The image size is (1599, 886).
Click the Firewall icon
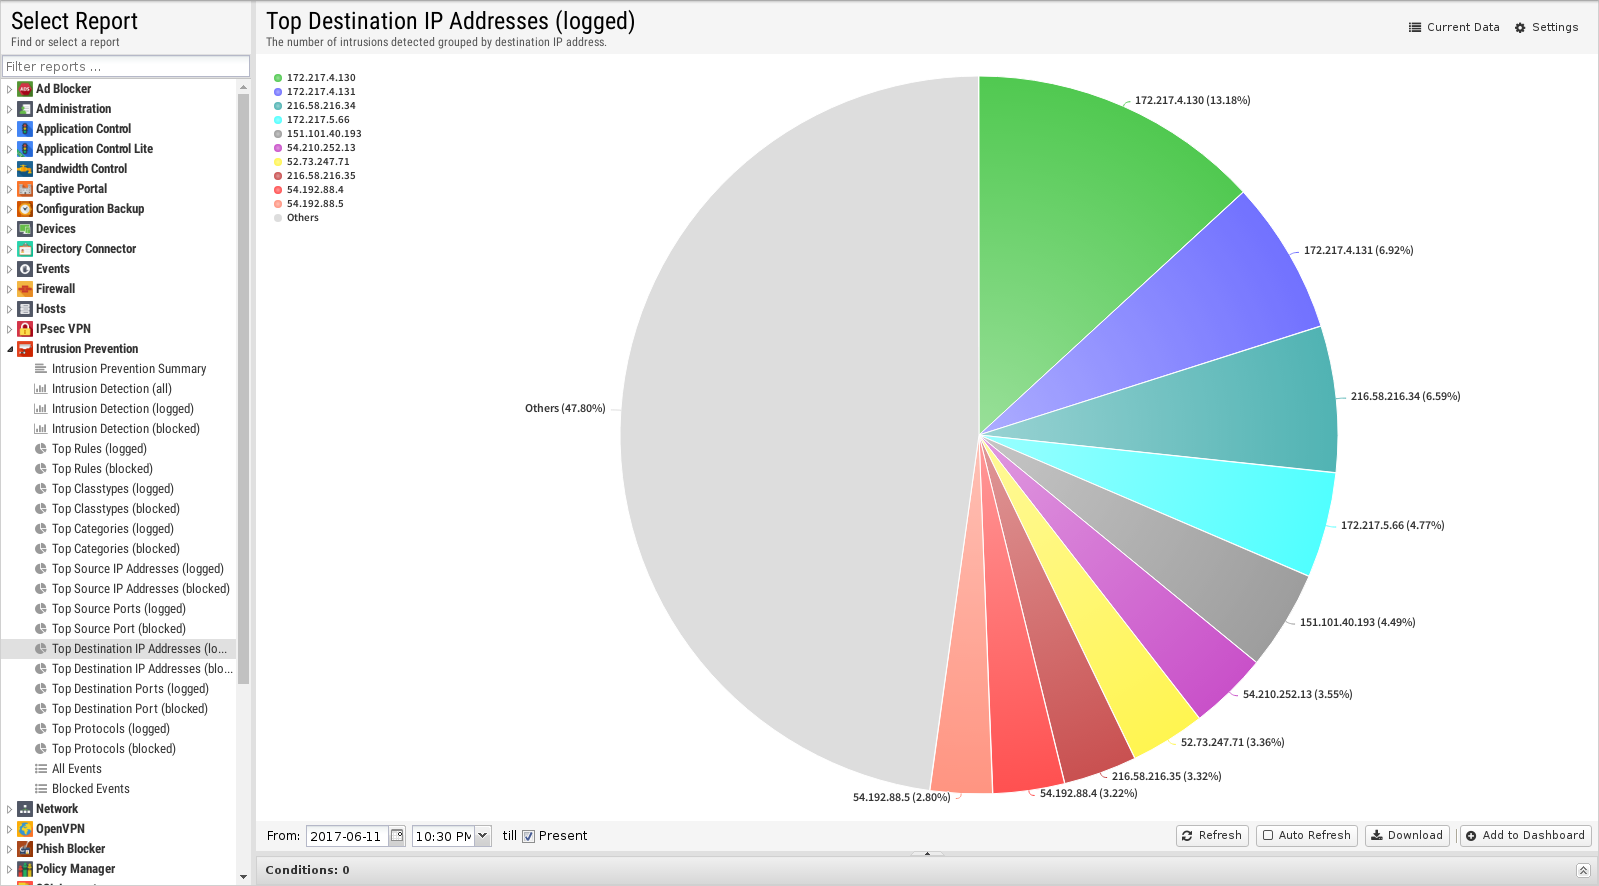pyautogui.click(x=25, y=289)
